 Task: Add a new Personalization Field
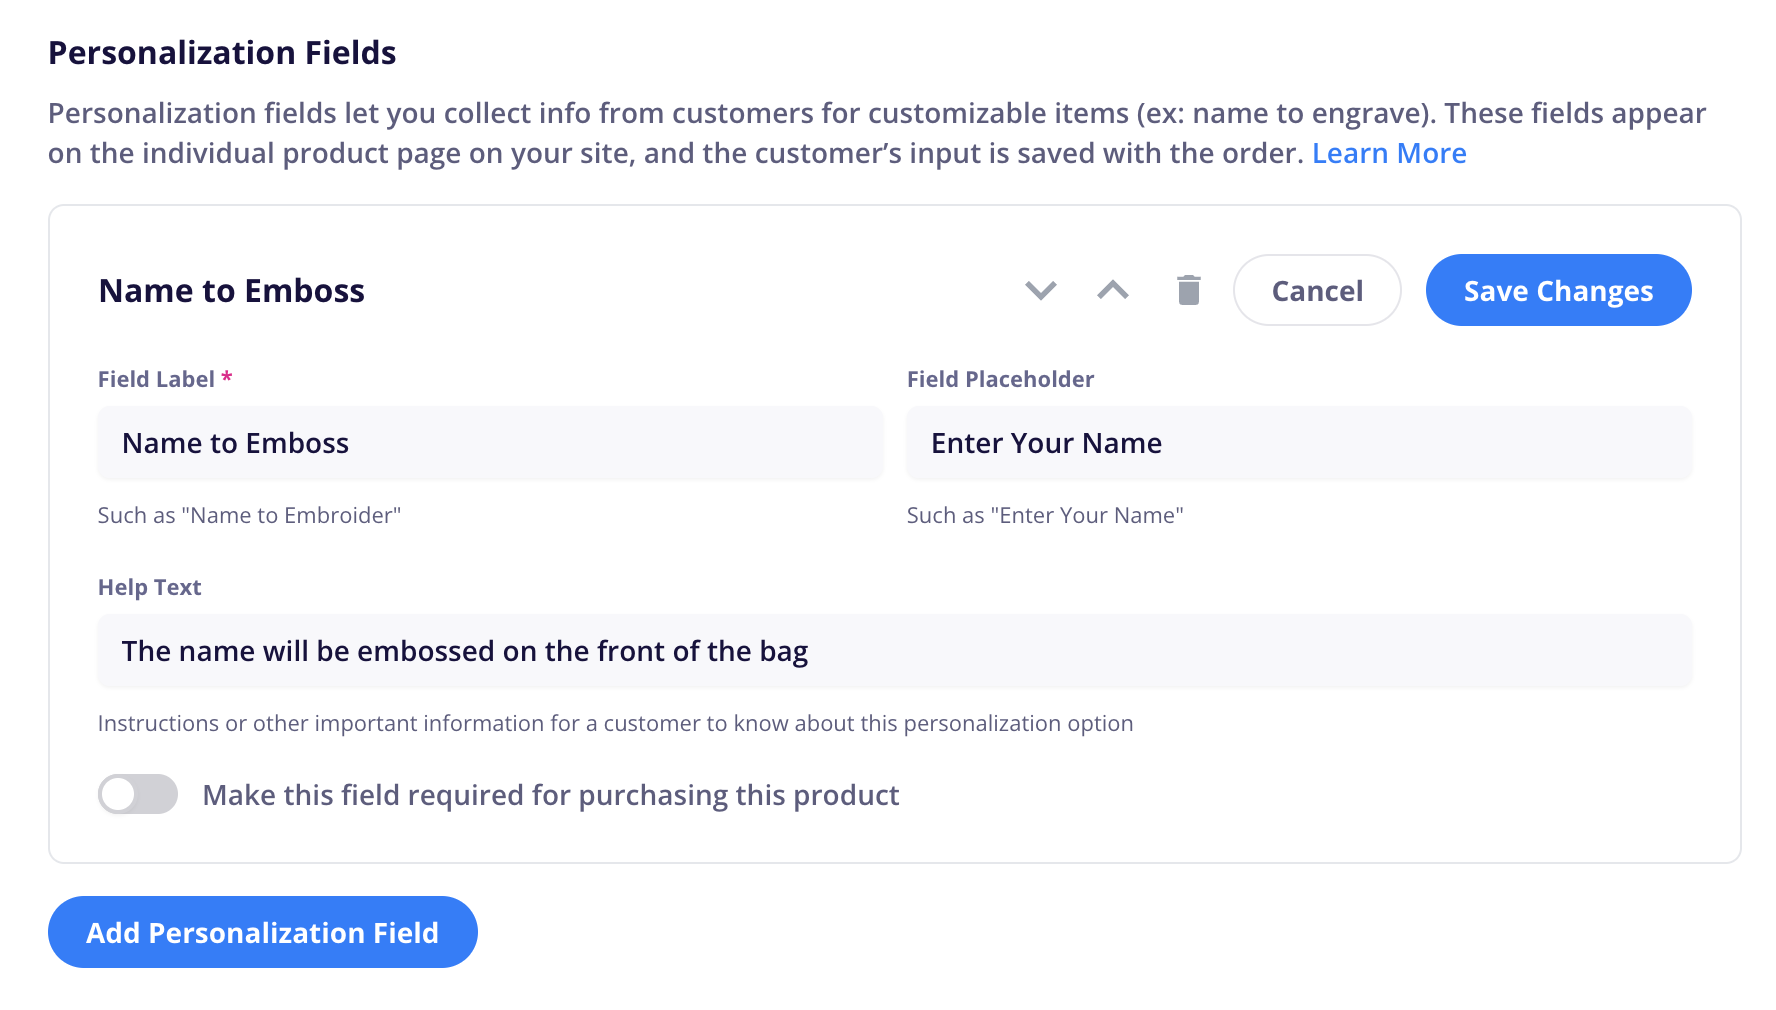click(263, 932)
